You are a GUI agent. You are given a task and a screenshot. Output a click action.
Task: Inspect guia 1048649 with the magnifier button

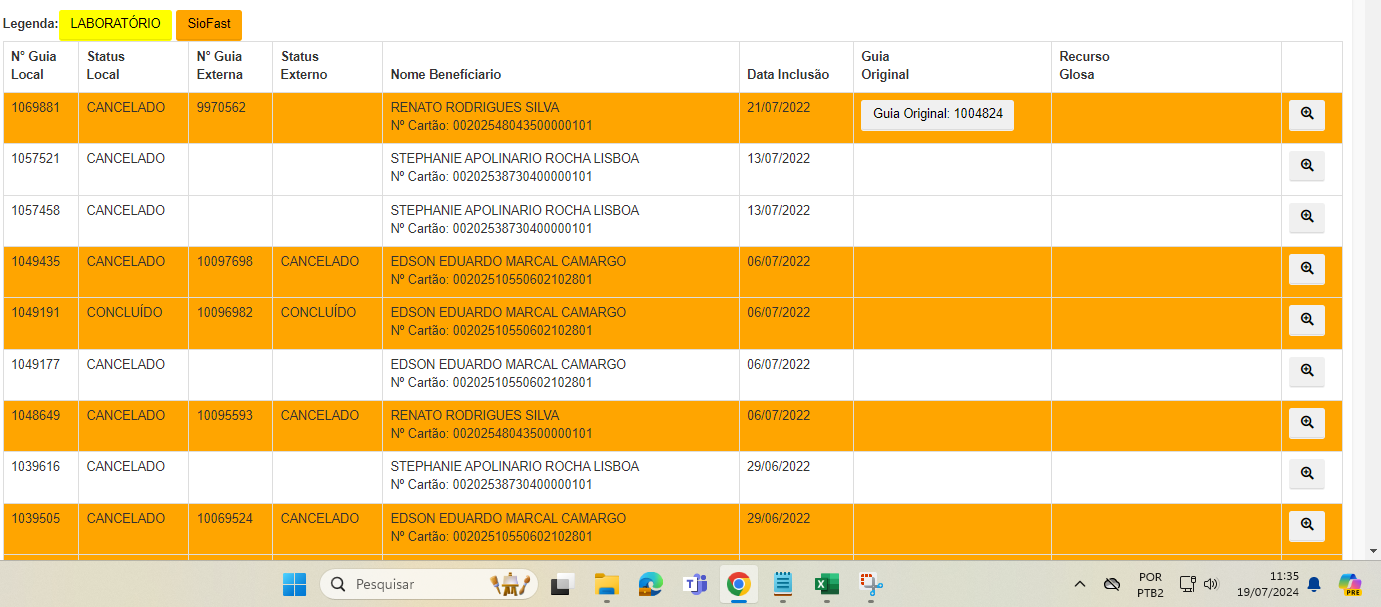point(1306,423)
